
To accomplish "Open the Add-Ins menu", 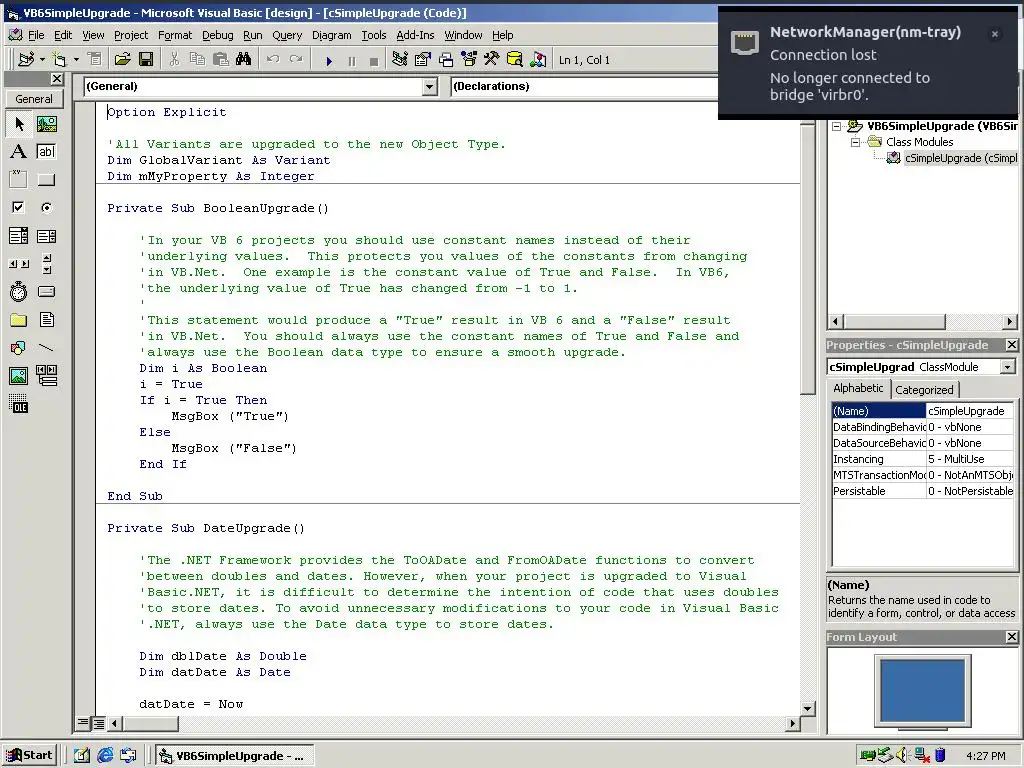I will 415,35.
